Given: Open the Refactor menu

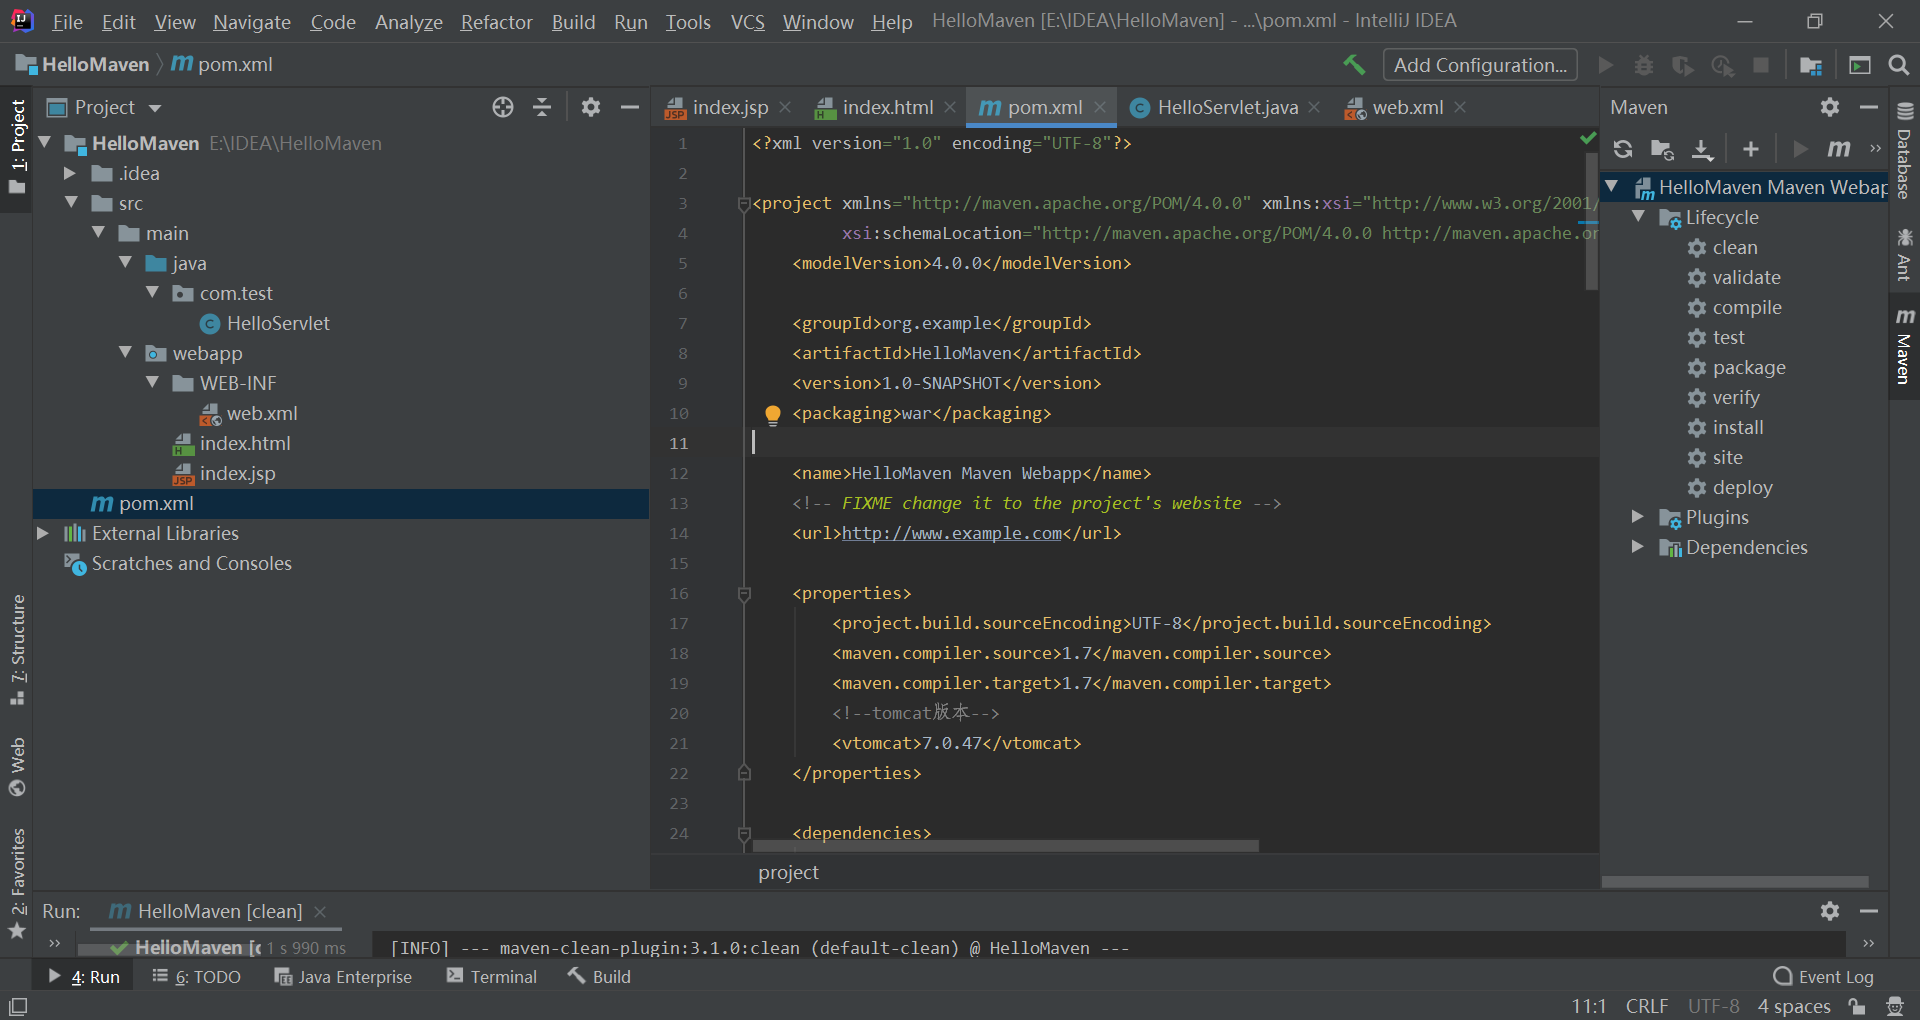Looking at the screenshot, I should [496, 21].
